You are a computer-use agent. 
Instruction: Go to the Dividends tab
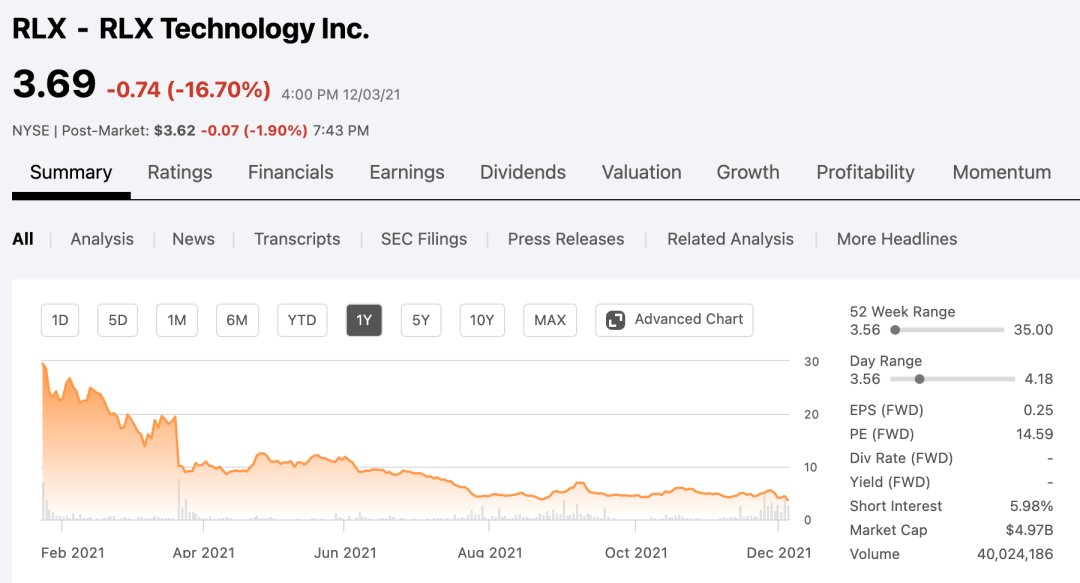pos(523,172)
